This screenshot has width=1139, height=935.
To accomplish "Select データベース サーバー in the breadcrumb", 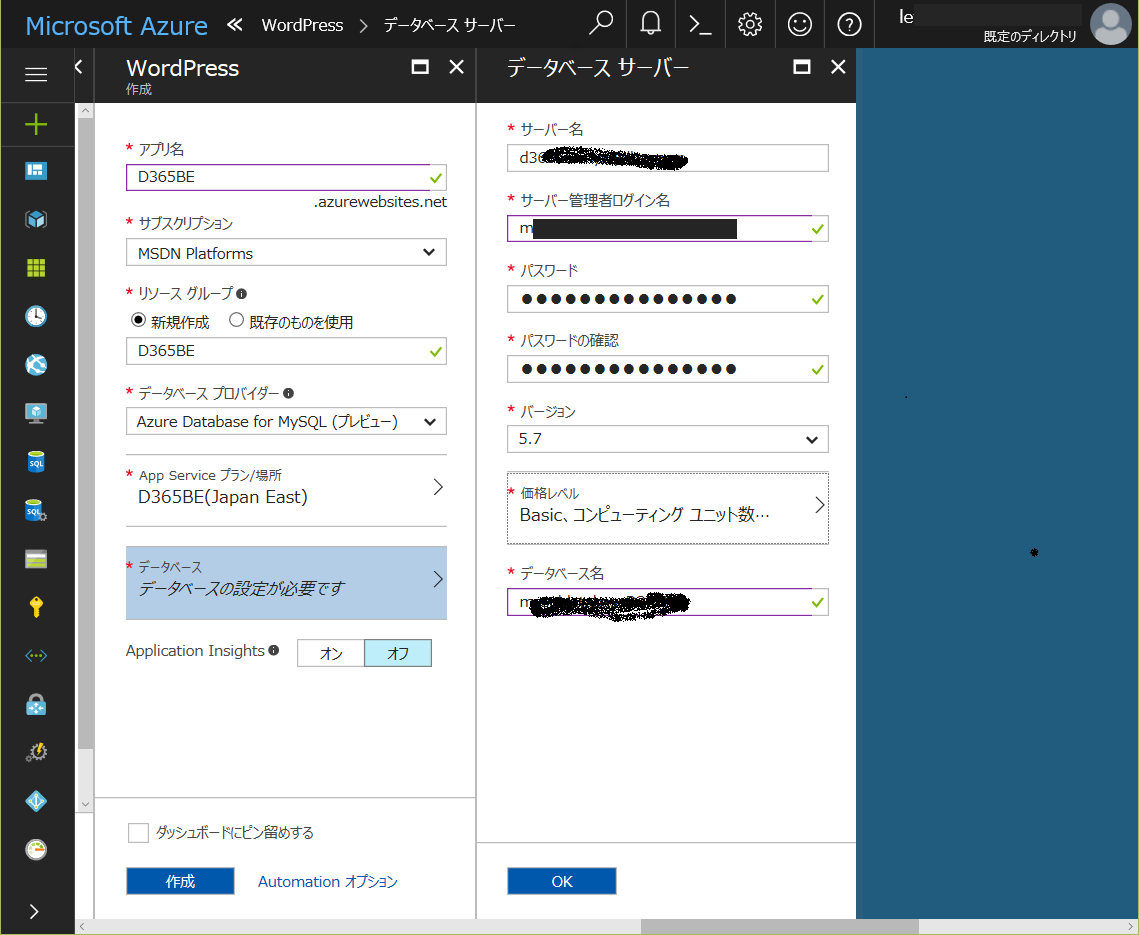I will 450,25.
